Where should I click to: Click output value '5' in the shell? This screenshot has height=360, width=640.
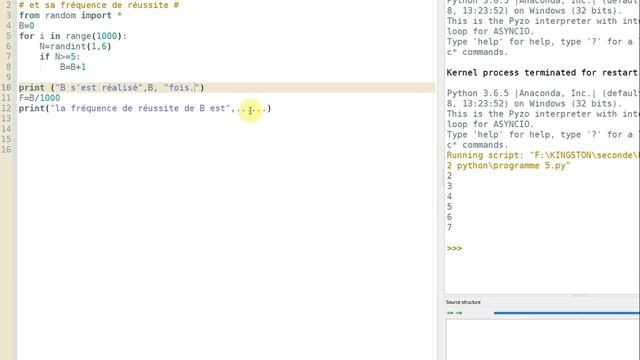pyautogui.click(x=449, y=207)
